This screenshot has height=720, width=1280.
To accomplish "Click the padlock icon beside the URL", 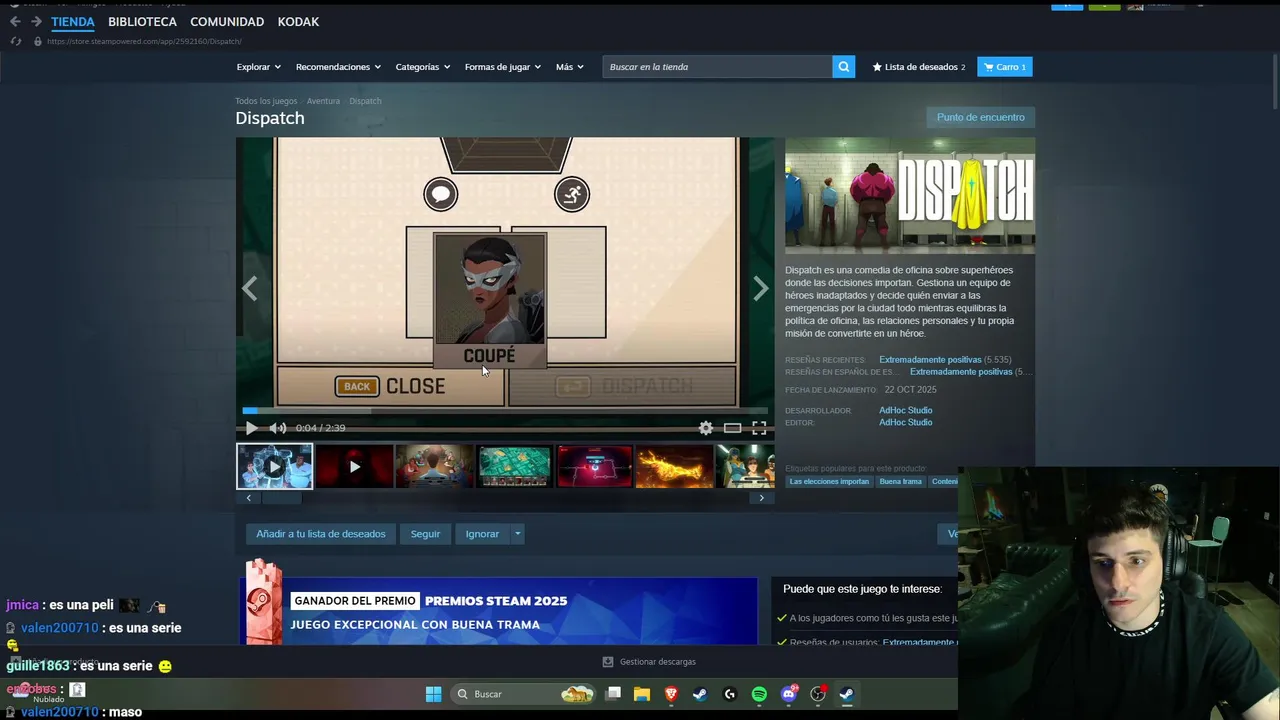I will pyautogui.click(x=38, y=41).
